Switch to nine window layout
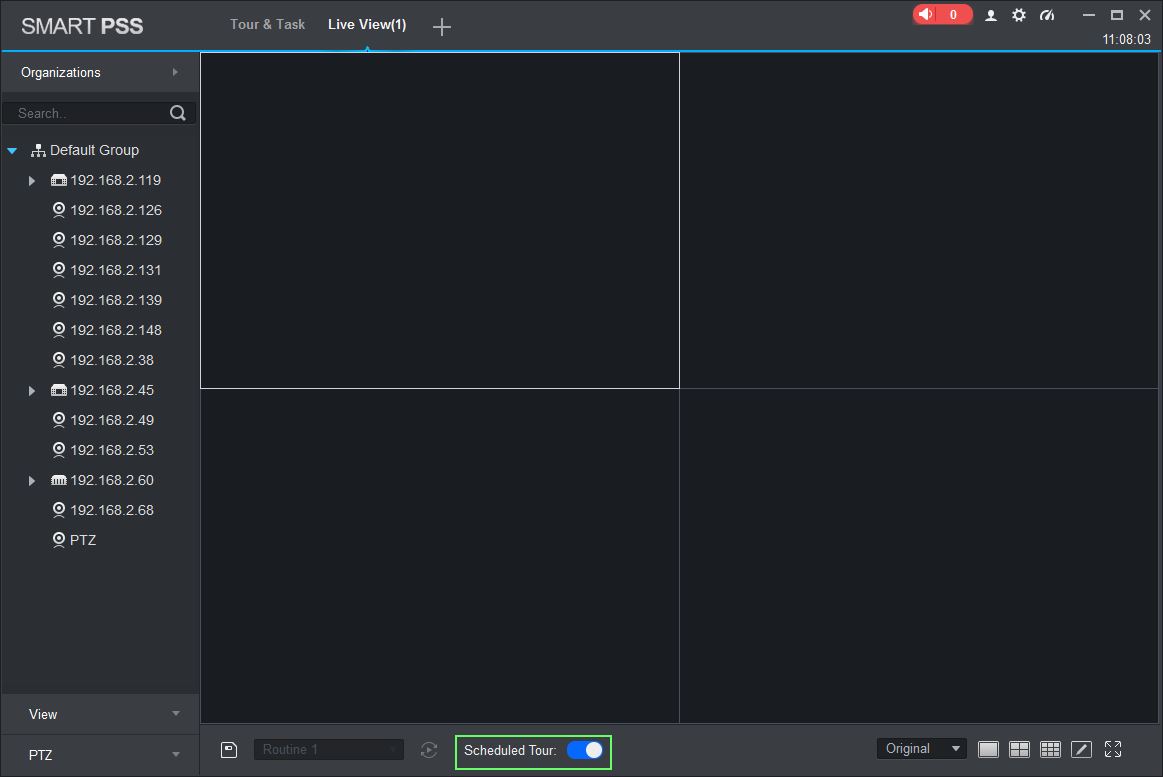This screenshot has height=777, width=1163. [1050, 750]
